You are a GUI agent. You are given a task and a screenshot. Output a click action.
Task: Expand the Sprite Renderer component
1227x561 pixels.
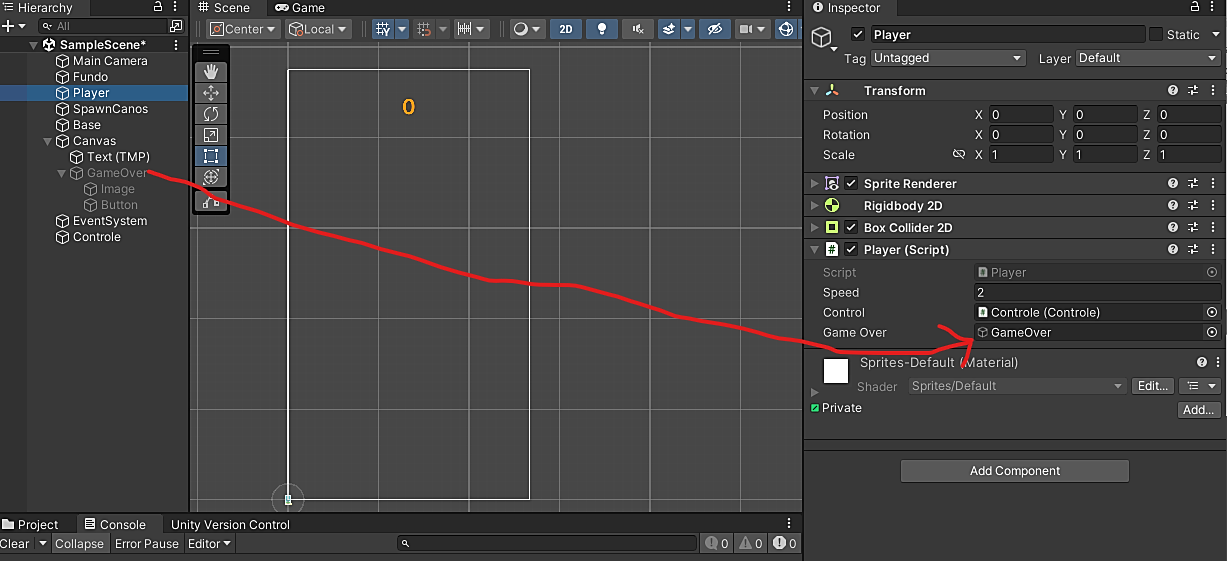coord(815,184)
